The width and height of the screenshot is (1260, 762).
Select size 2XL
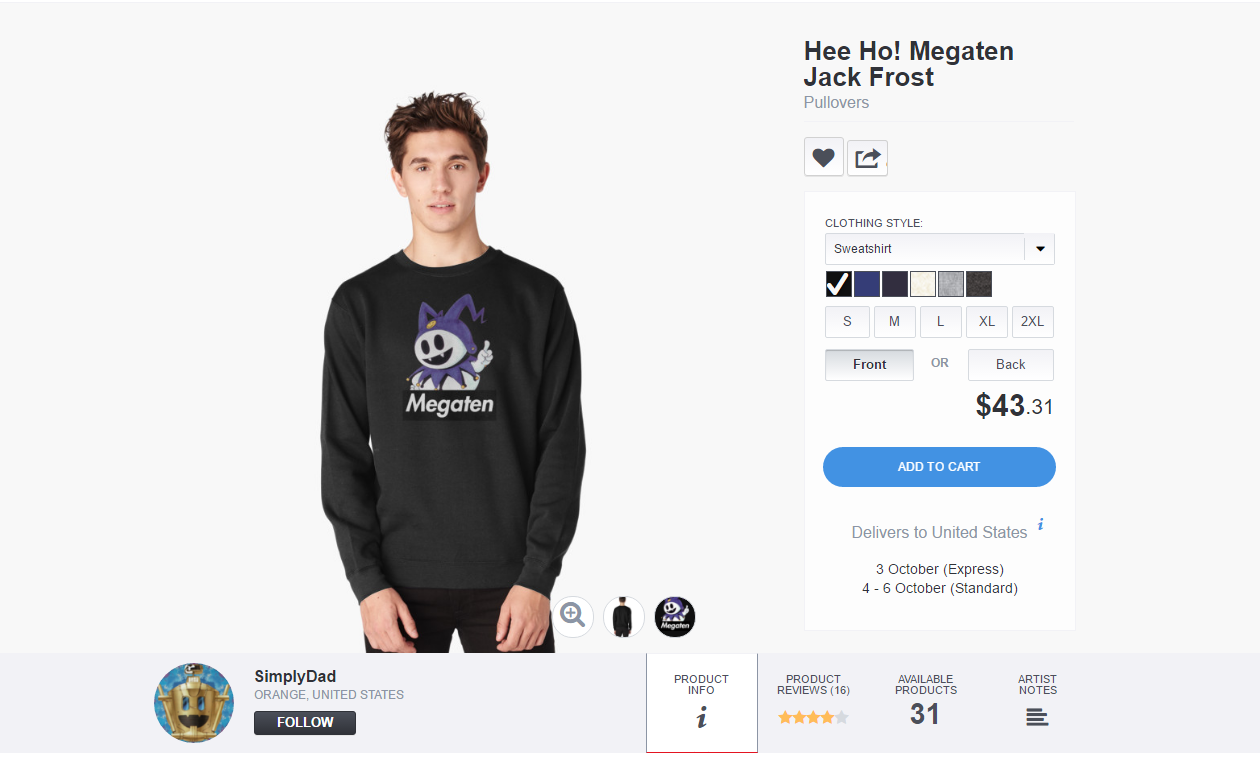1032,322
